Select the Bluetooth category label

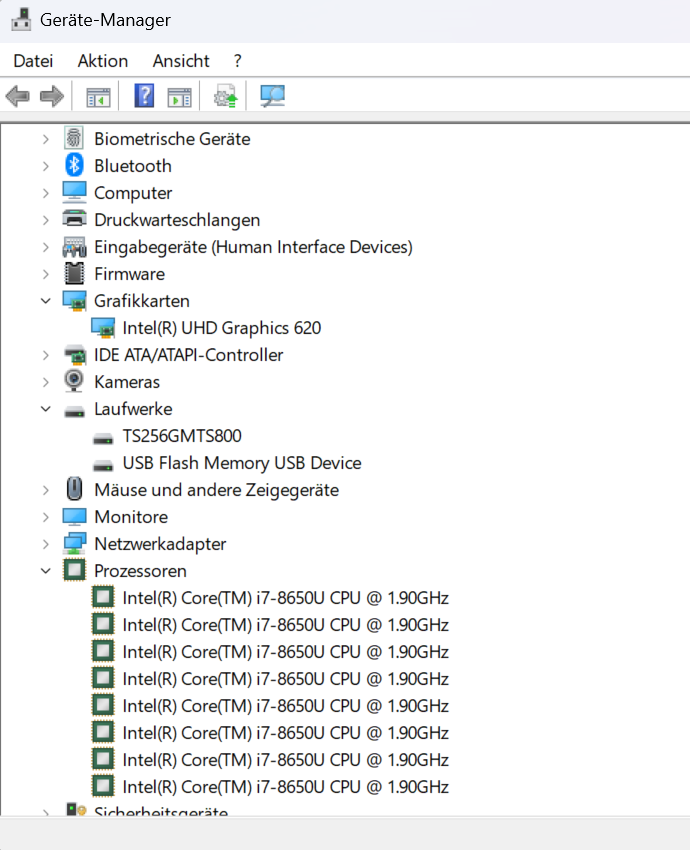[133, 166]
